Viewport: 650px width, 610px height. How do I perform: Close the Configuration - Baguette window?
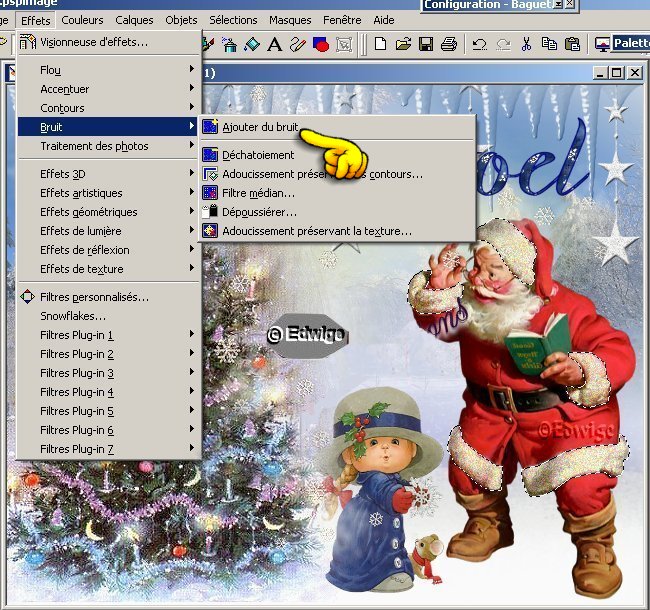[x=570, y=4]
